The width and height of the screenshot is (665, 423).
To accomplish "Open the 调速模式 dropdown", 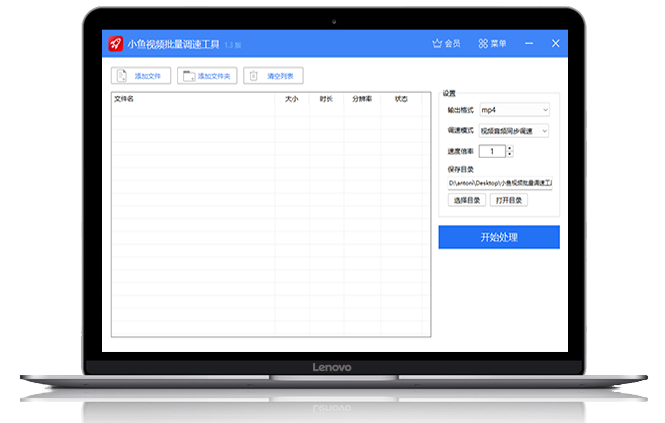I will click(514, 131).
